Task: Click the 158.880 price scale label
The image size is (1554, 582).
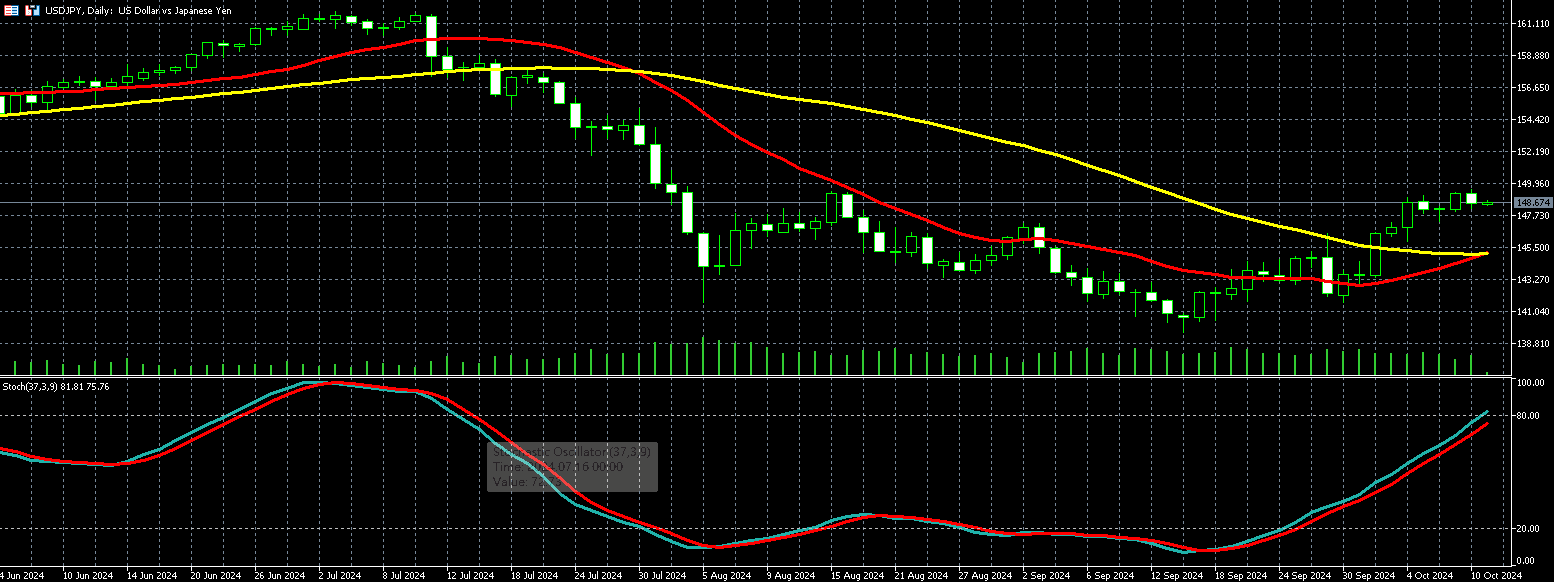Action: pyautogui.click(x=1533, y=56)
